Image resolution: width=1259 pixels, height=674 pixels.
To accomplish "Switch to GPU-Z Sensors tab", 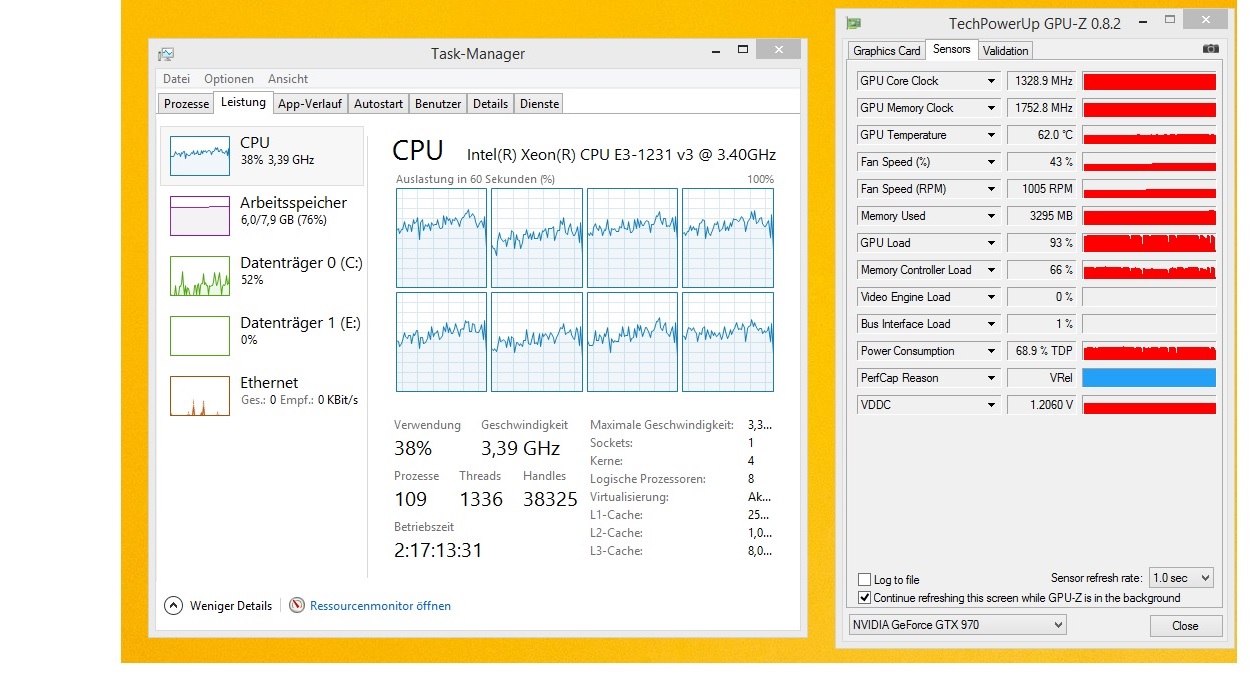I will [952, 49].
